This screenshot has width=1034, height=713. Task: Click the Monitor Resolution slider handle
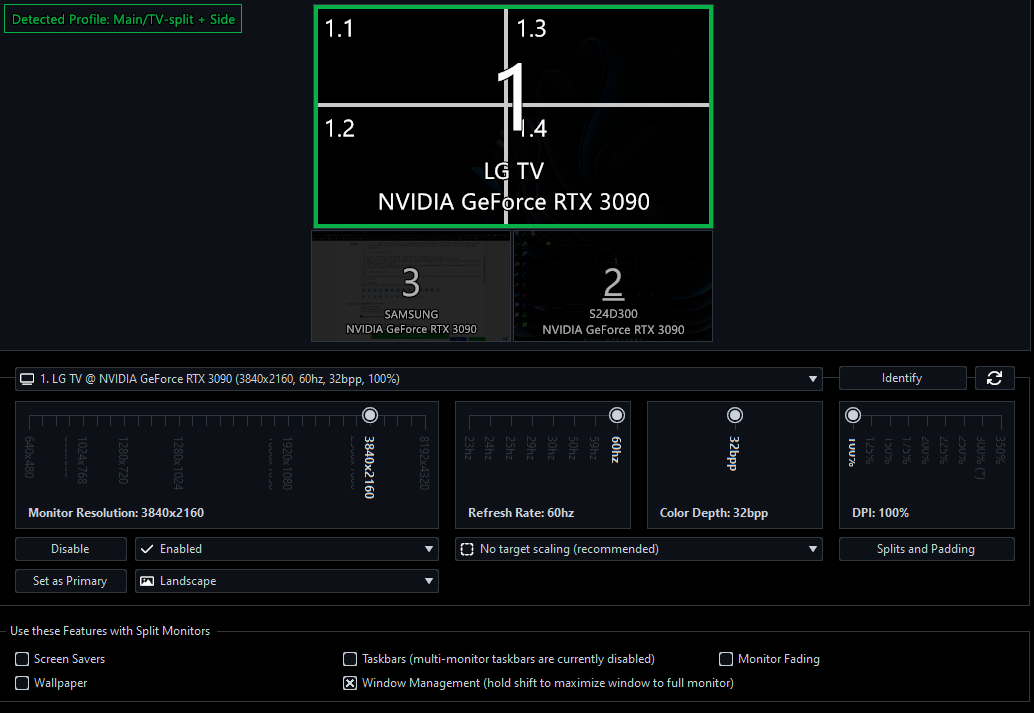point(370,415)
